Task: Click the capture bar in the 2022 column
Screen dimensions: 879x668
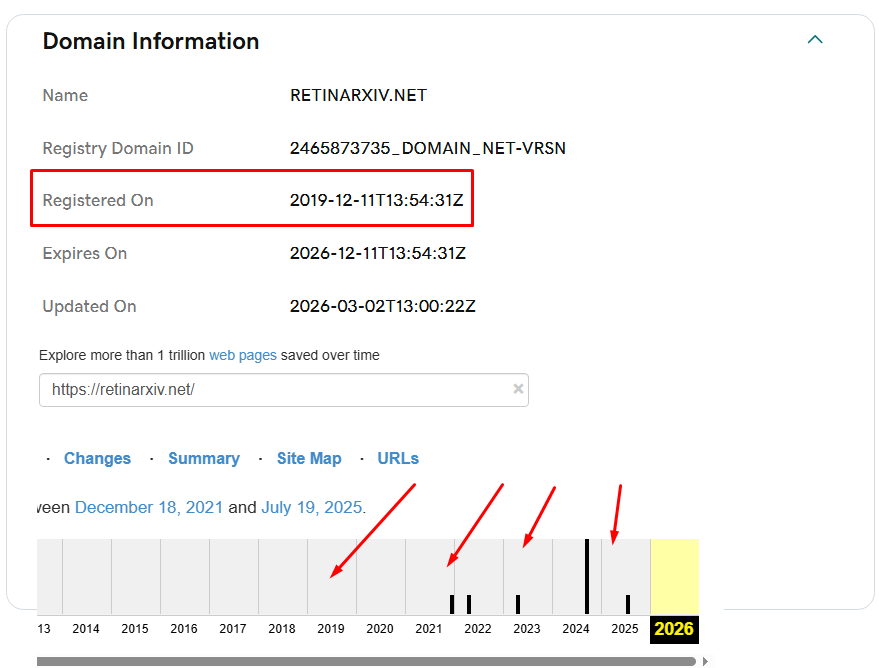Action: click(x=469, y=604)
